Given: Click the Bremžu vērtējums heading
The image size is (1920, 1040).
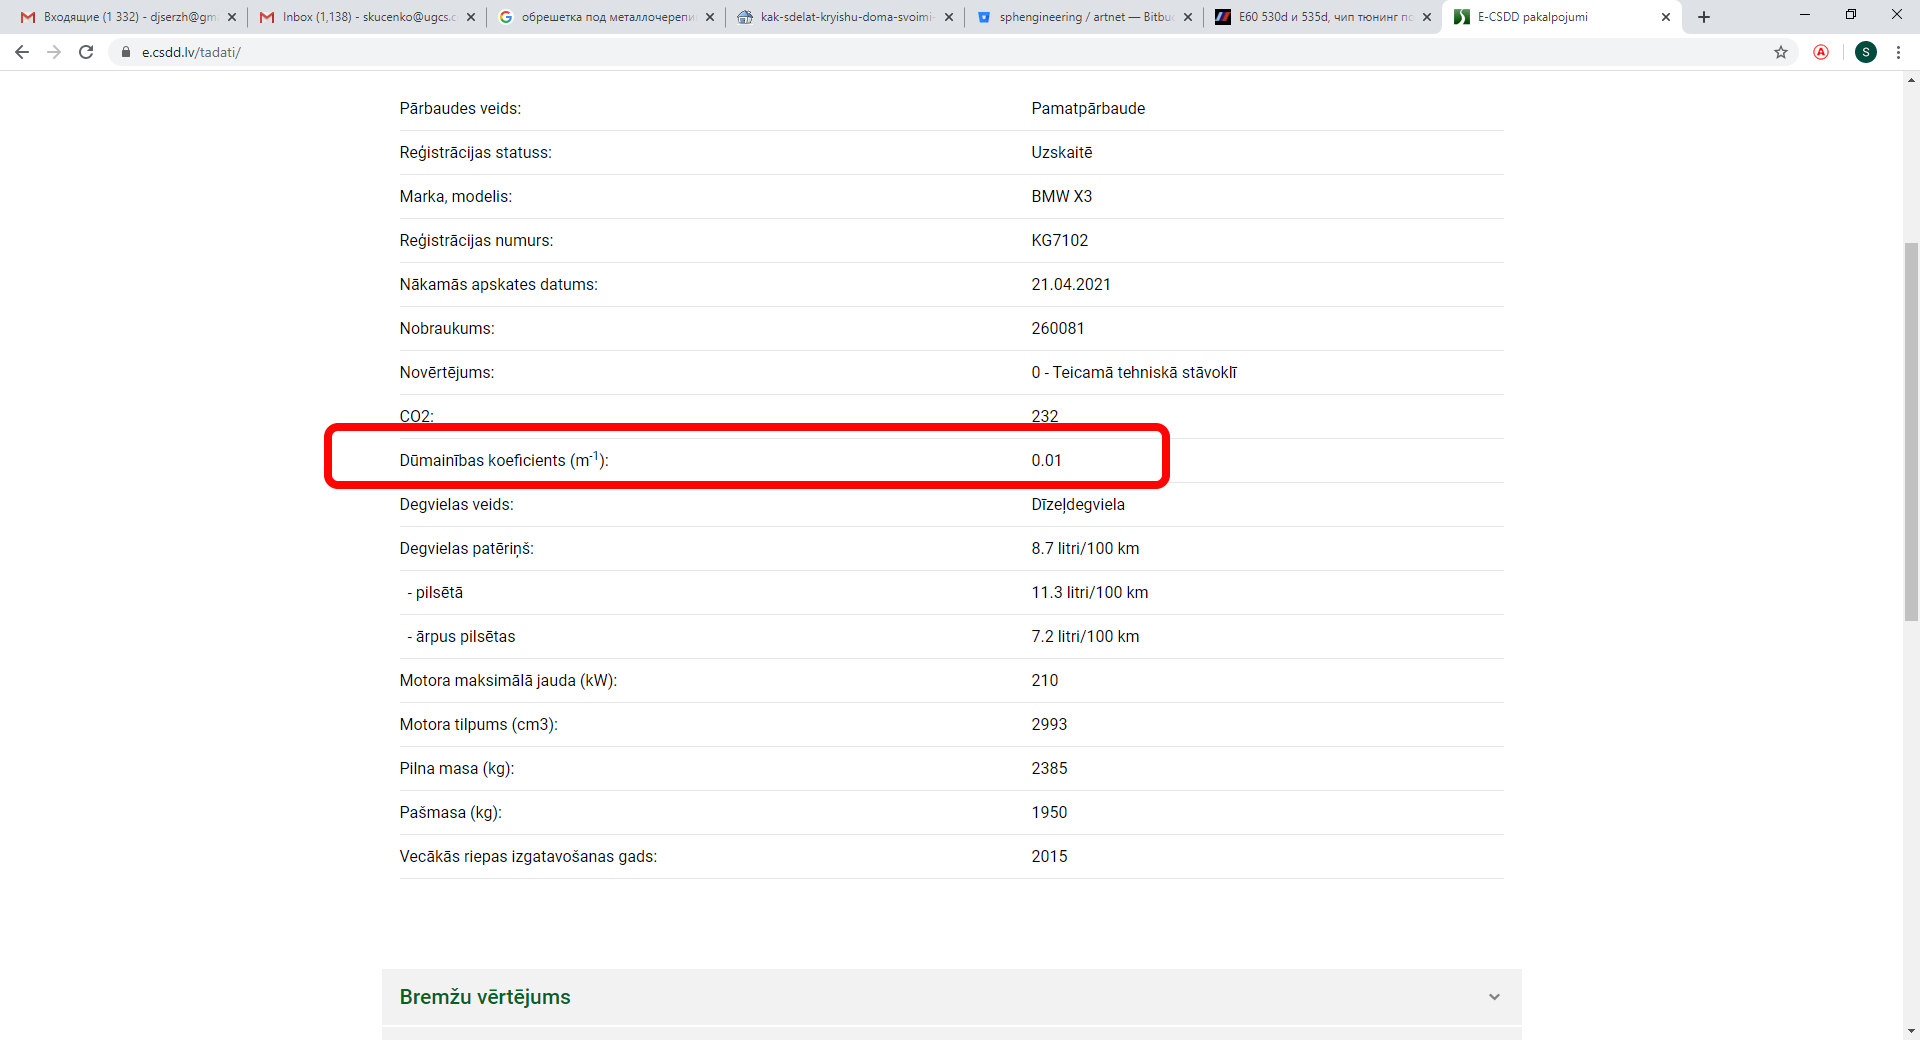Looking at the screenshot, I should point(485,997).
